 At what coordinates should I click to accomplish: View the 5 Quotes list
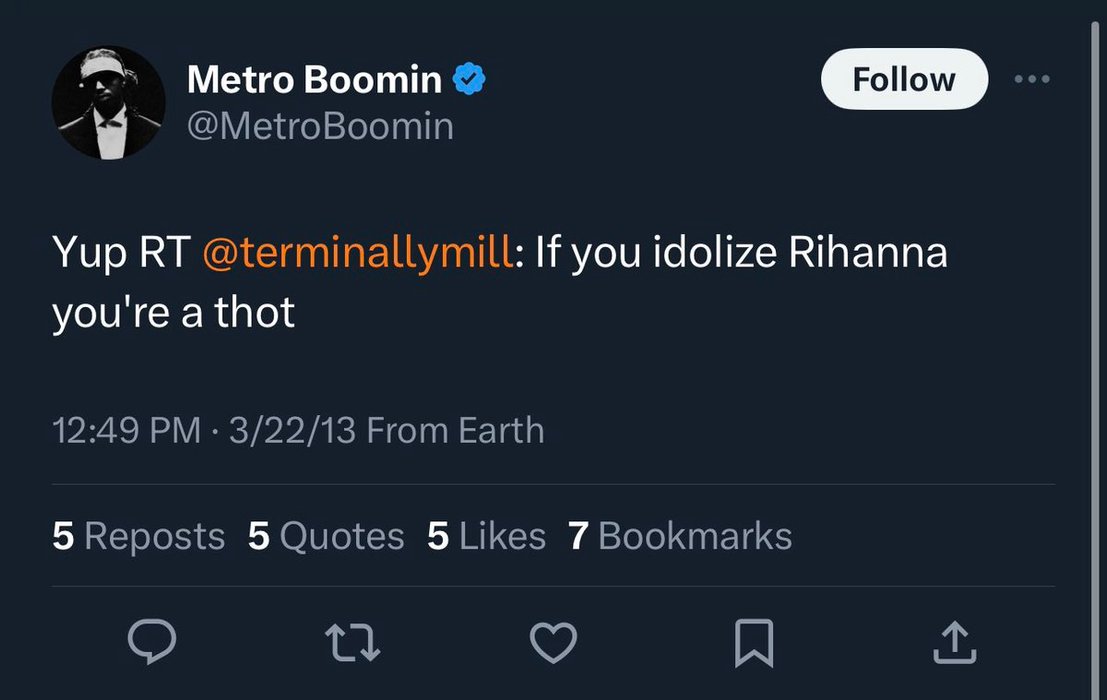click(x=326, y=536)
